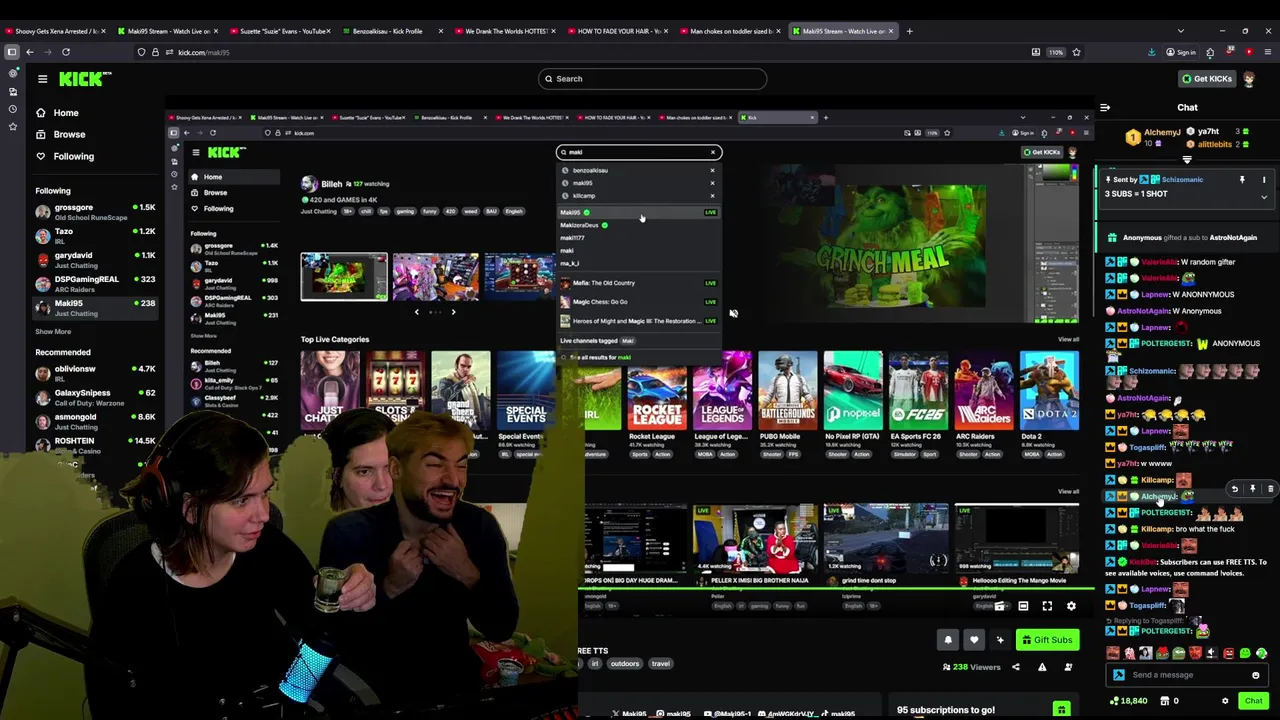The height and width of the screenshot is (720, 1280).
Task: Open grossgore channel in Following list
Action: tap(95, 212)
